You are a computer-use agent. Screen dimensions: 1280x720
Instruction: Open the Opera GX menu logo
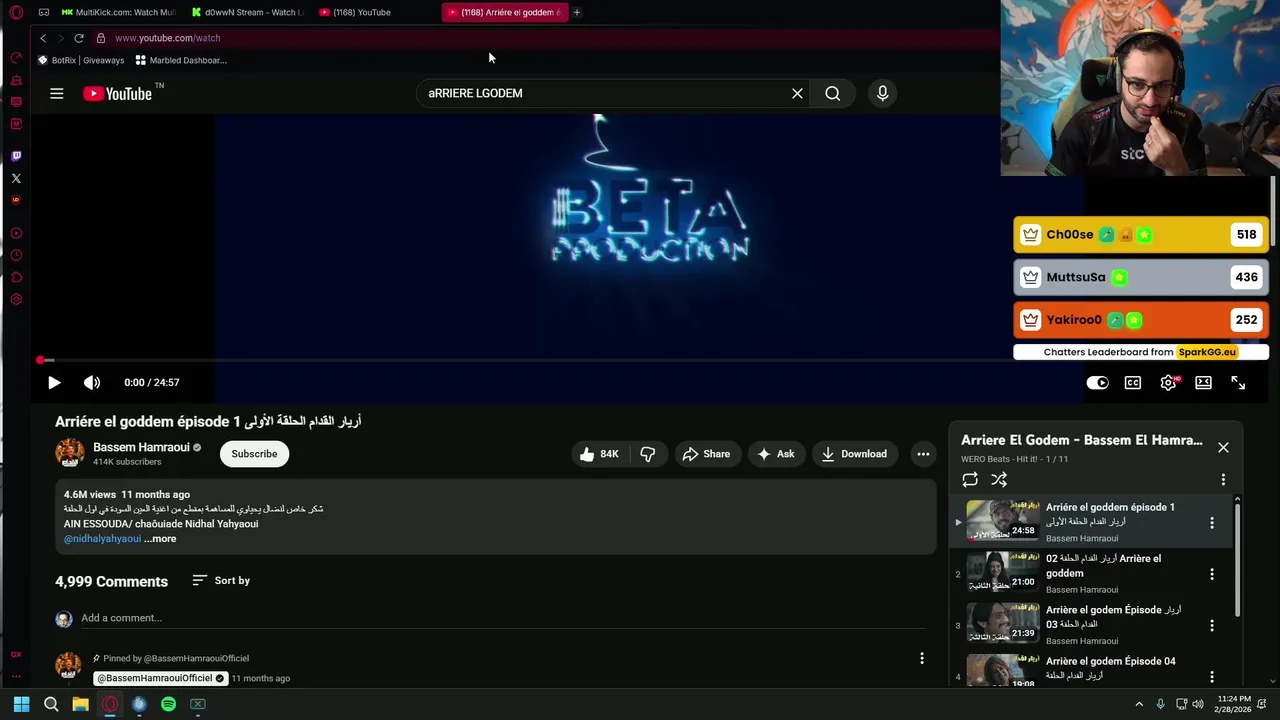coord(16,12)
